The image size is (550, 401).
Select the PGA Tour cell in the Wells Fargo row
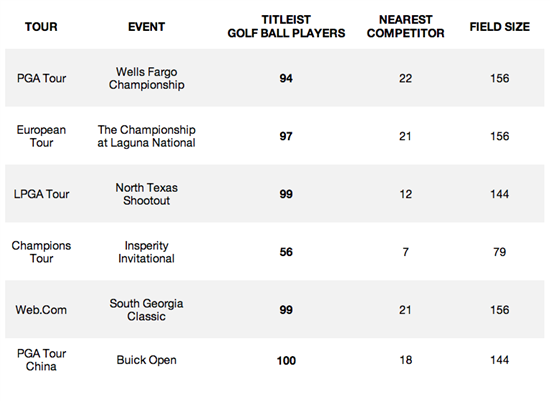coord(41,78)
